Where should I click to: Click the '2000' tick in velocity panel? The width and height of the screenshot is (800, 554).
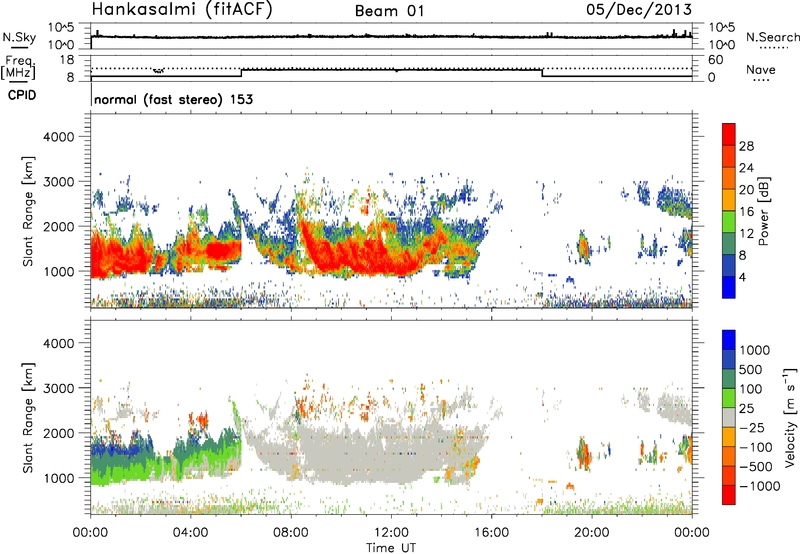pyautogui.click(x=58, y=433)
